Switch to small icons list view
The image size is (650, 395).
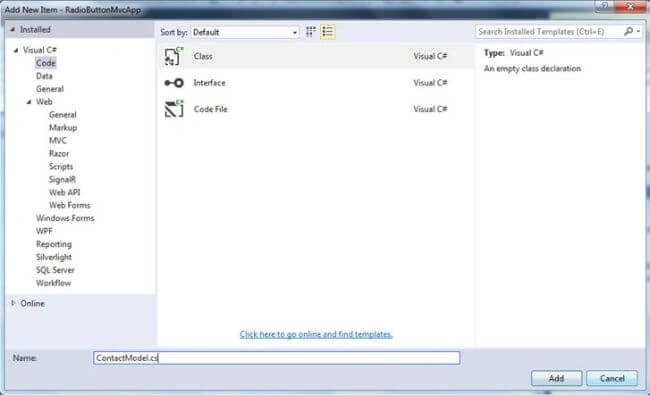[327, 32]
